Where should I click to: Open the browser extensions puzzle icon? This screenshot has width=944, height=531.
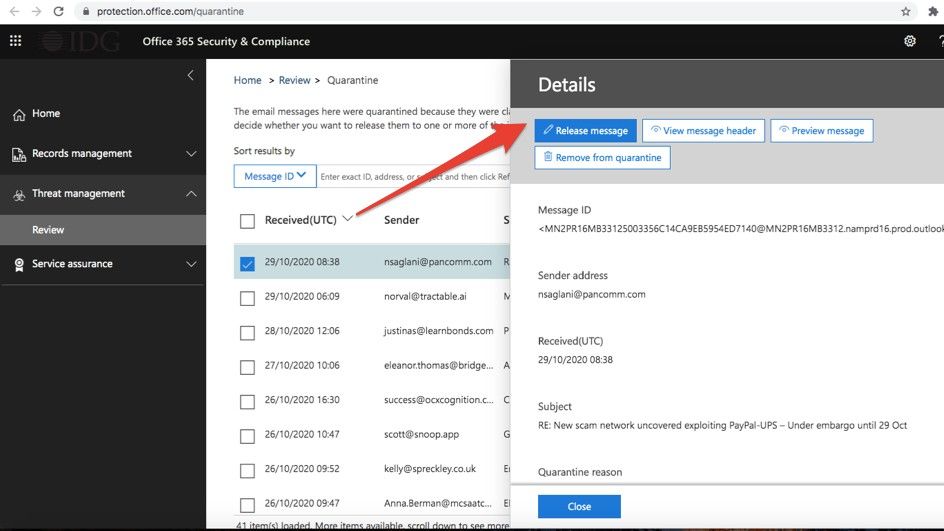(933, 11)
